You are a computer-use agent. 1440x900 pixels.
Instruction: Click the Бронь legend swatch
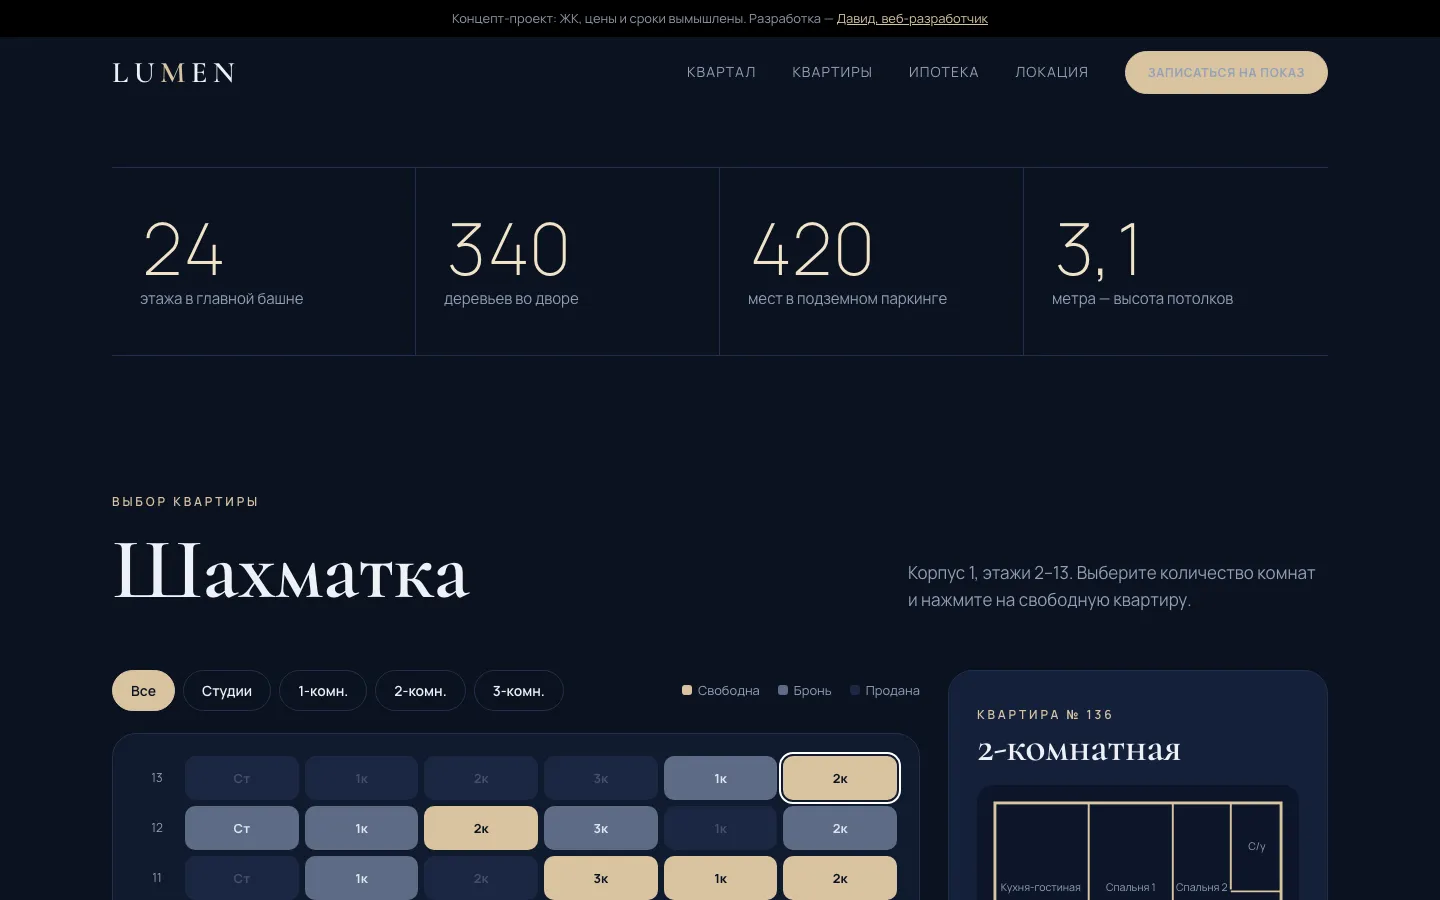click(783, 690)
